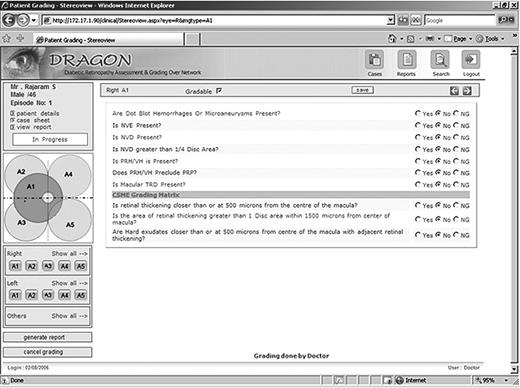
Task: Select No for NVD greater than 1/4 Disc Area
Action: pyautogui.click(x=438, y=149)
